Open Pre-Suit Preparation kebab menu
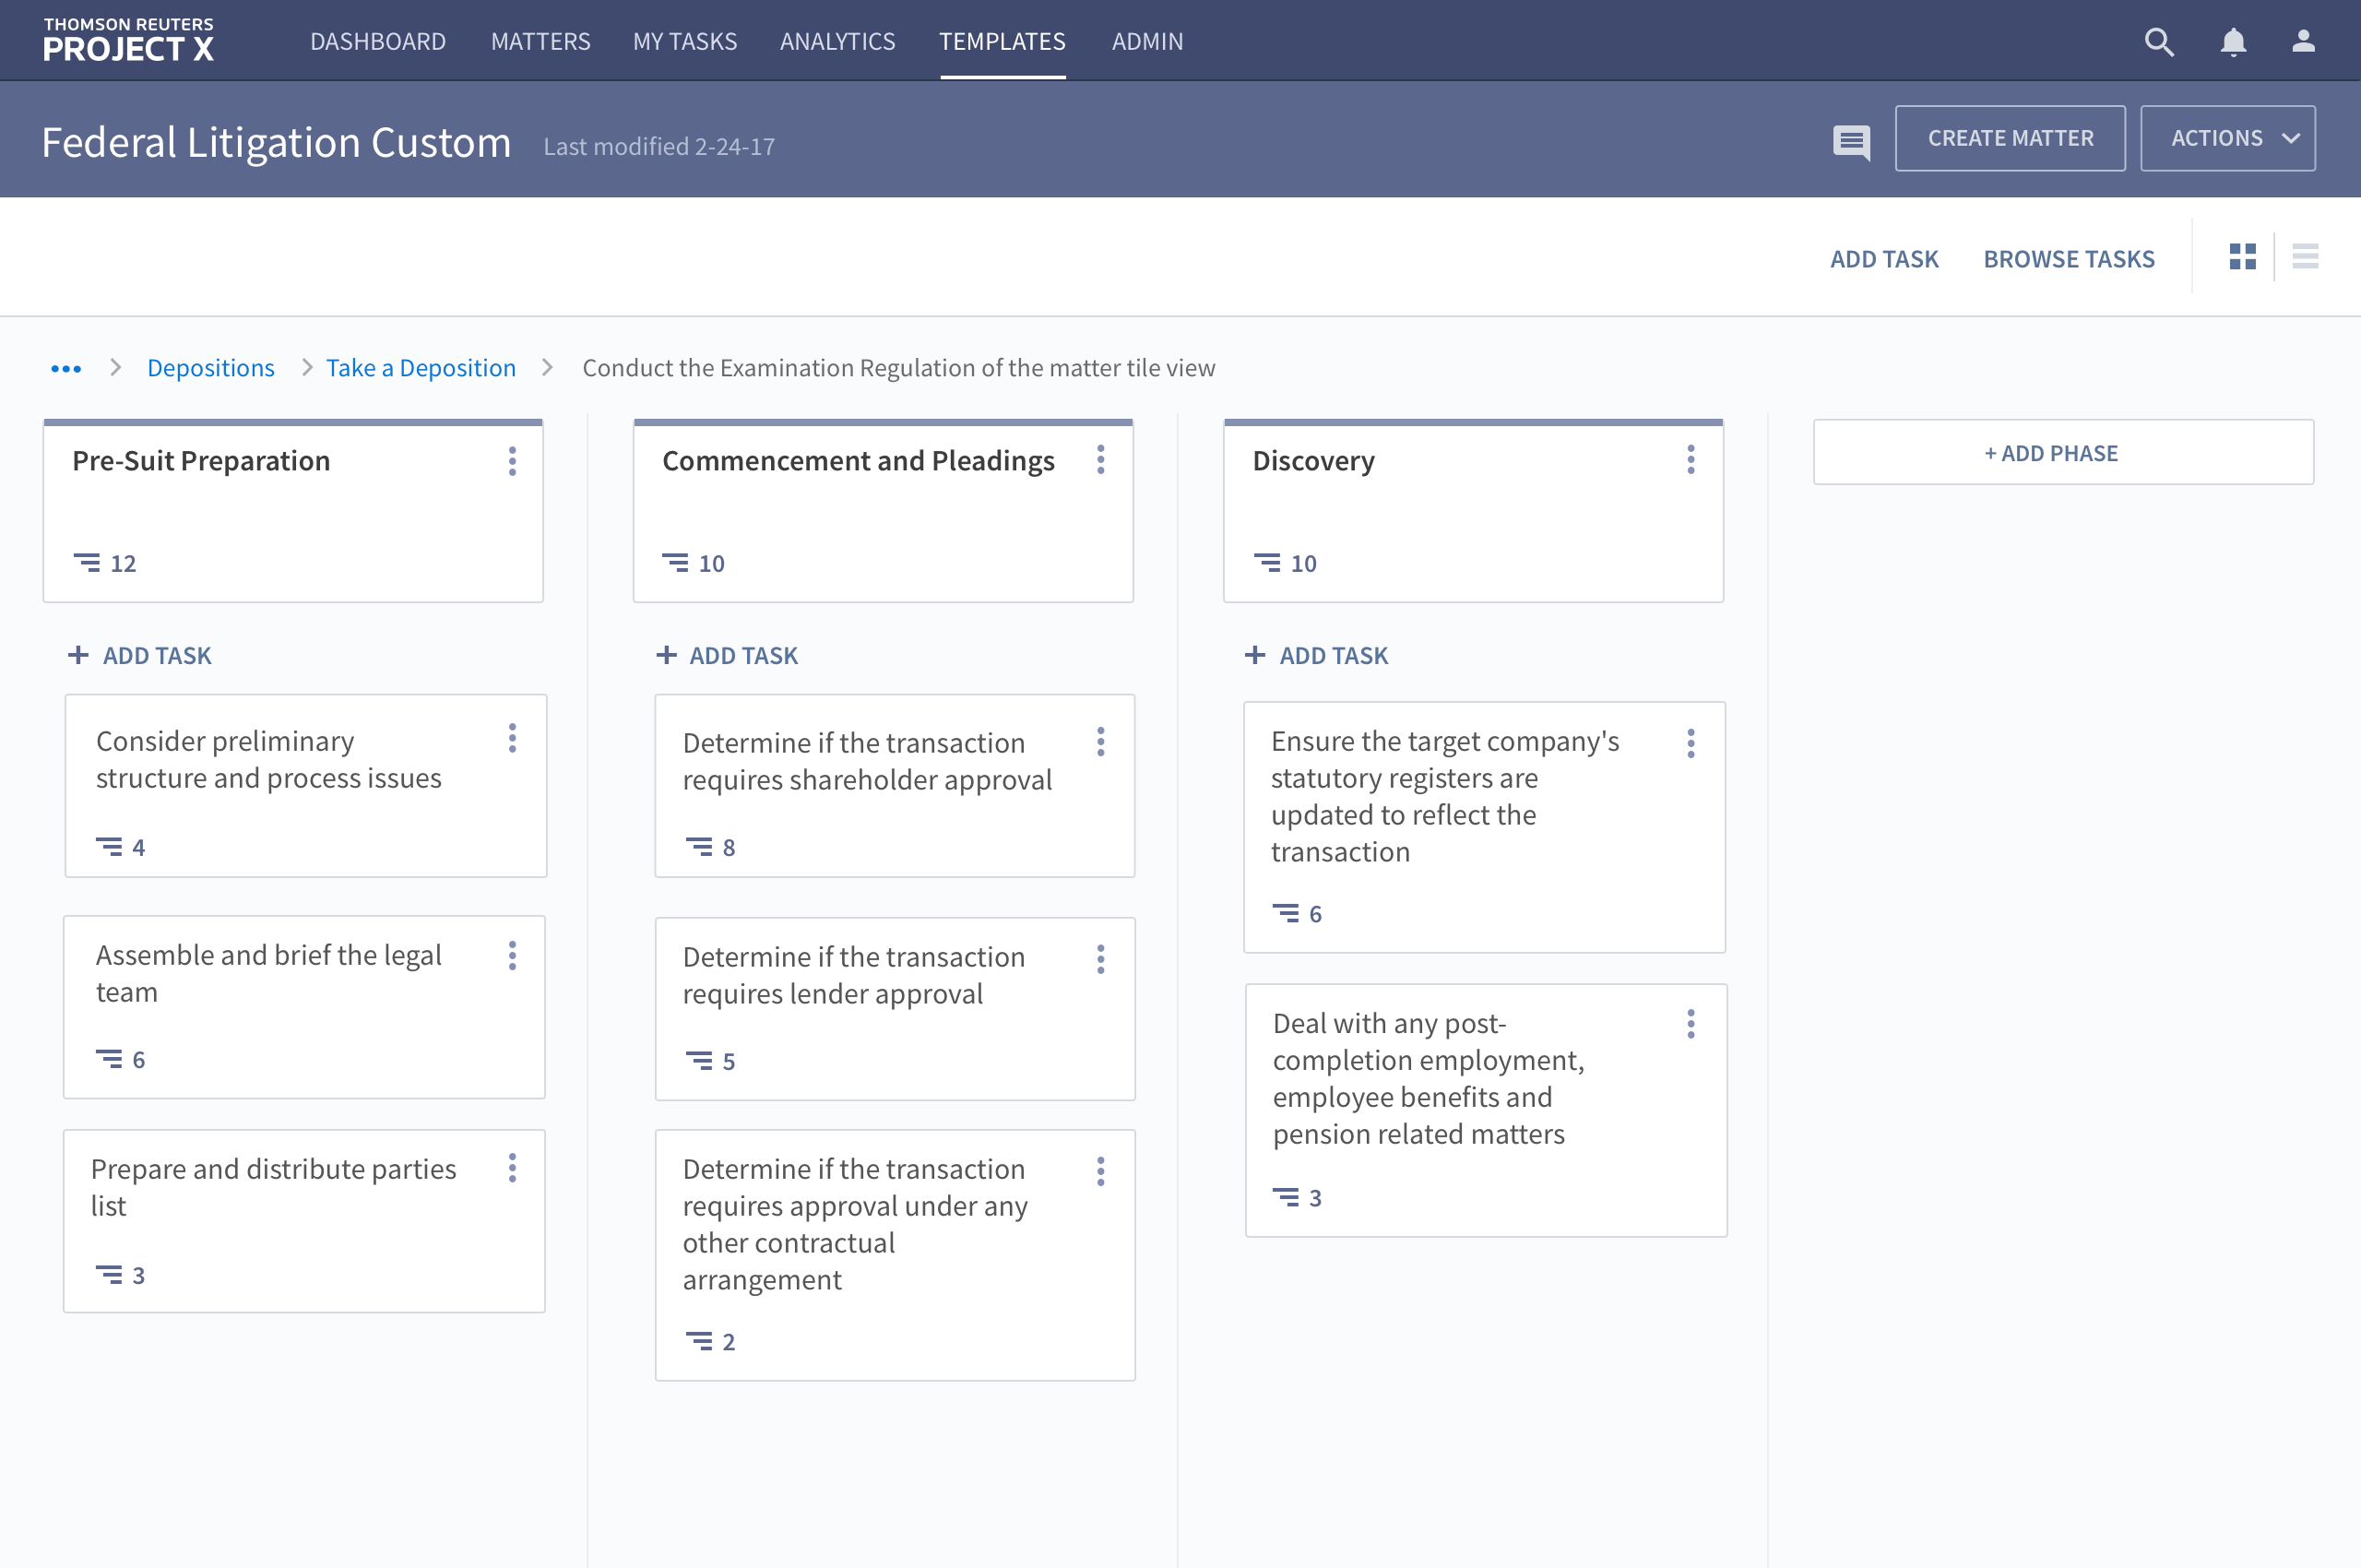 click(512, 461)
